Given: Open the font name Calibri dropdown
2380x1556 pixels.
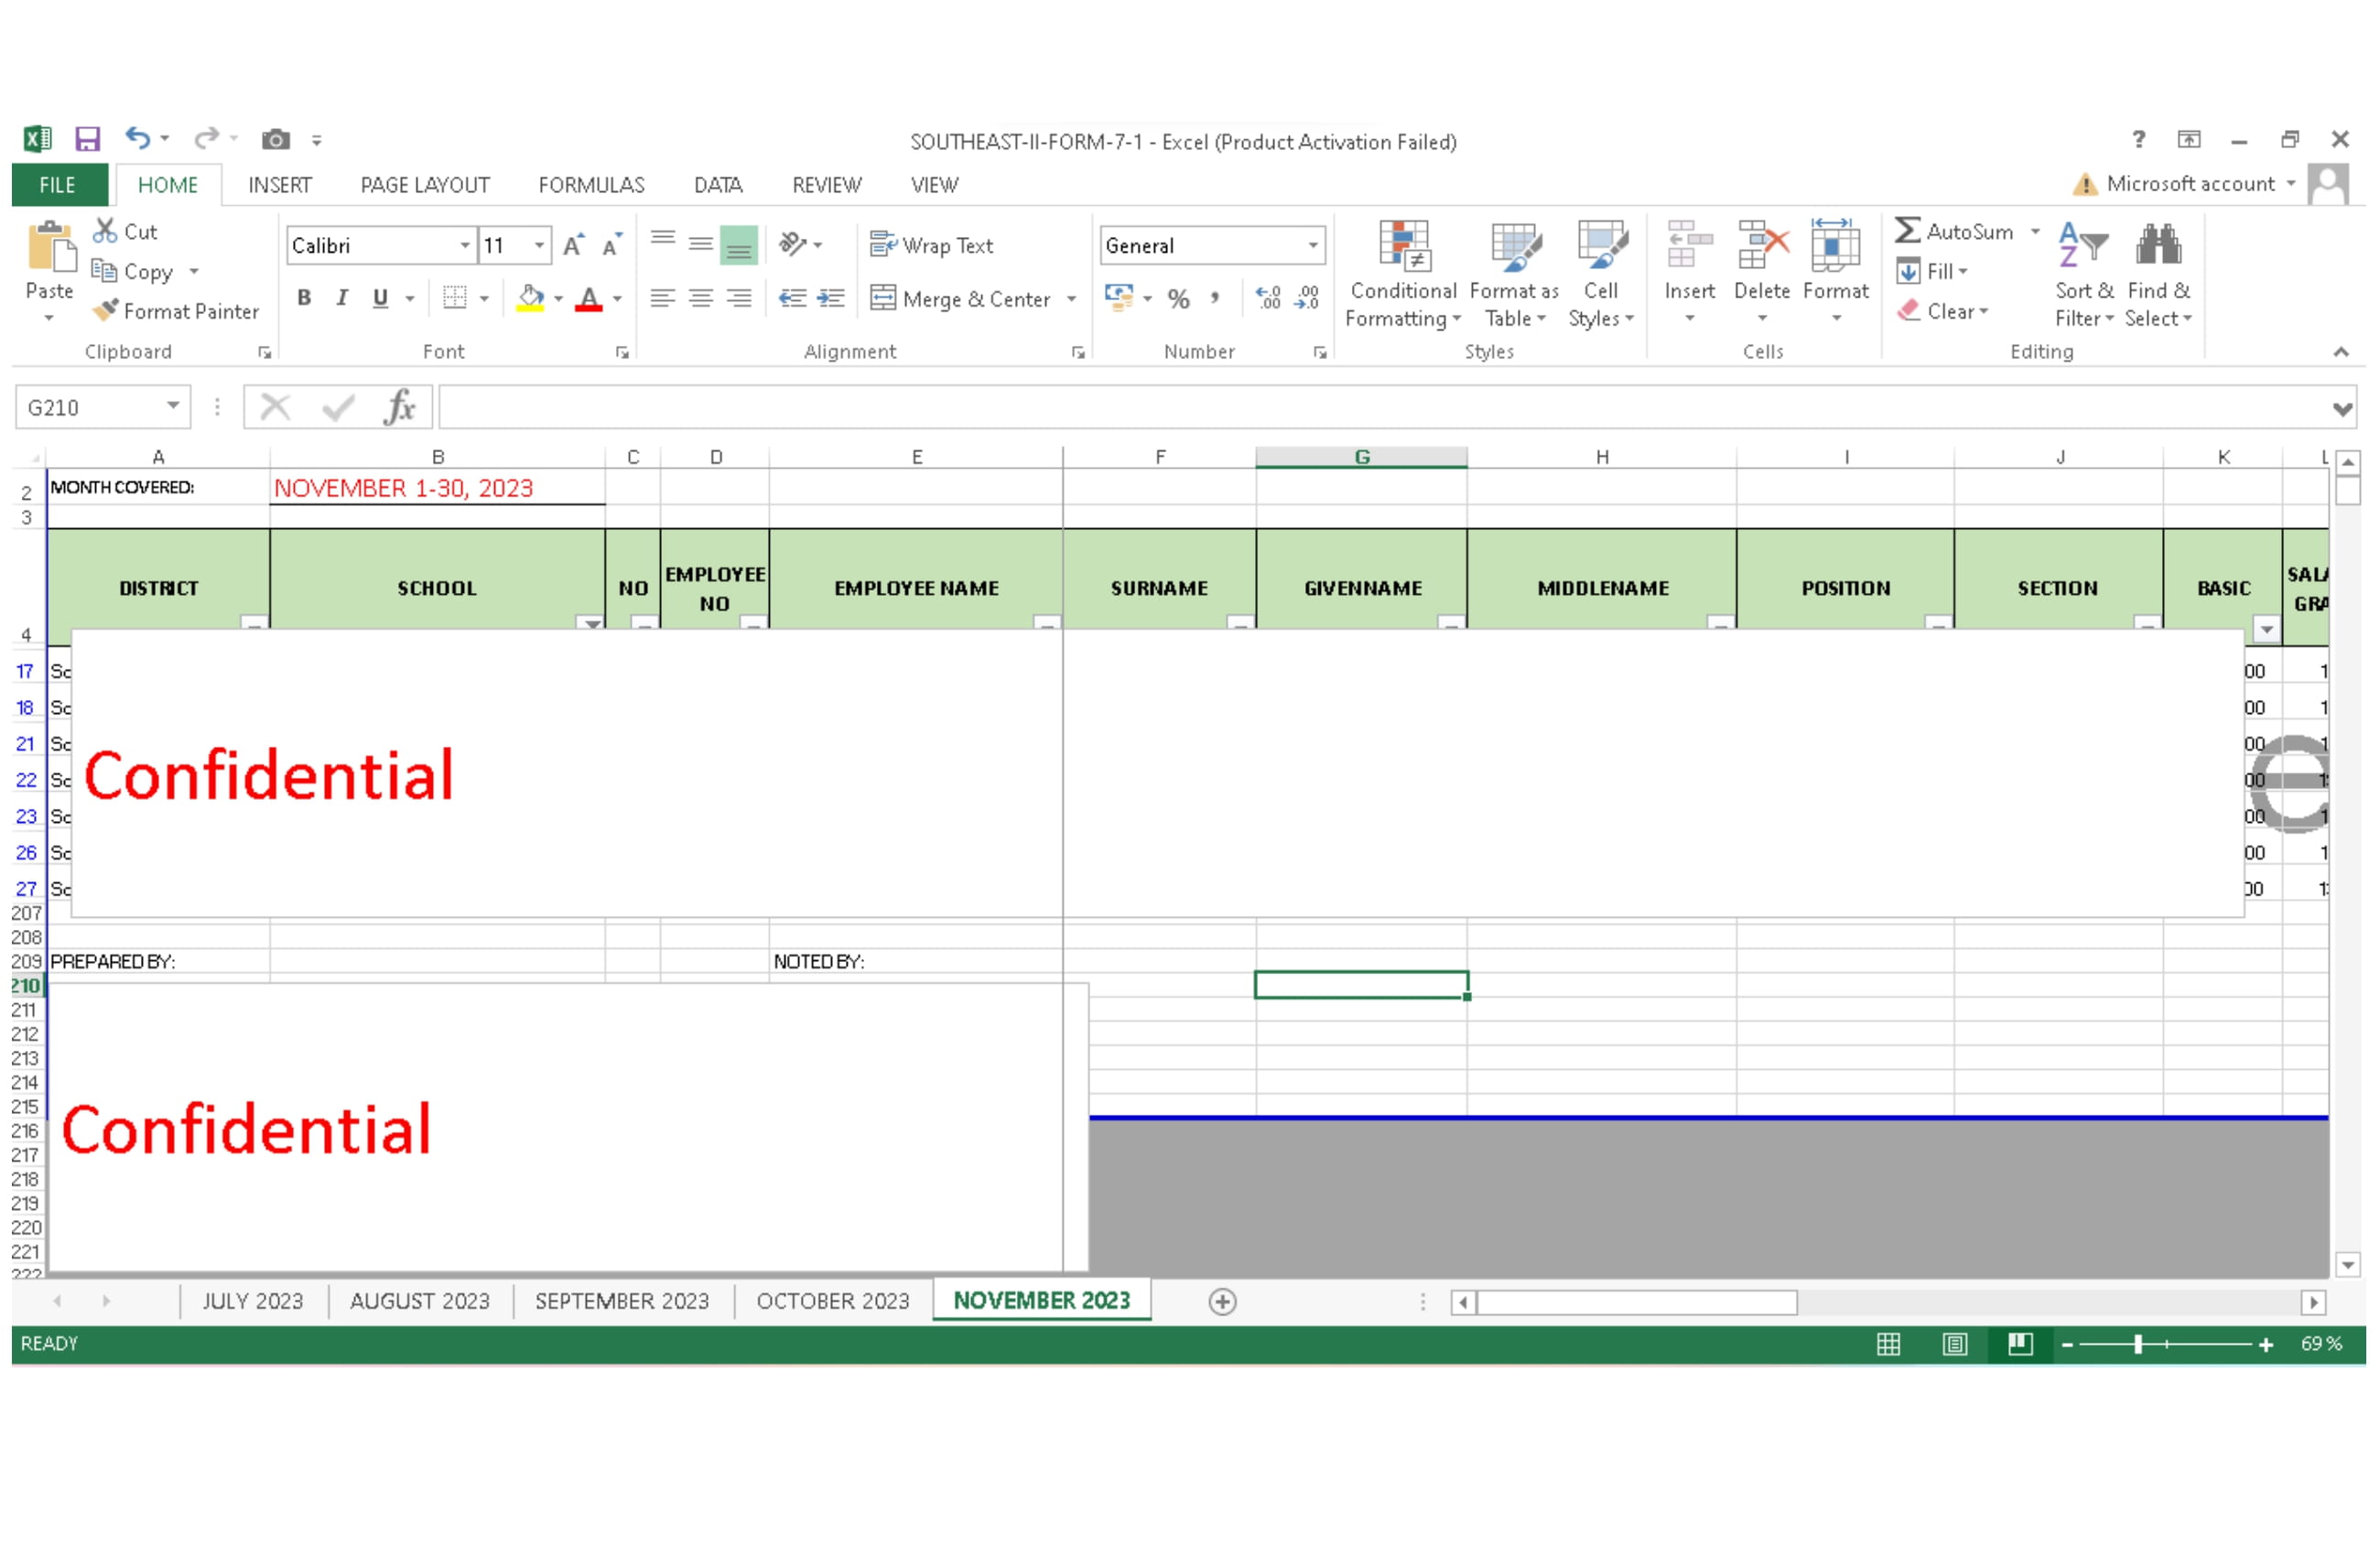Looking at the screenshot, I should click(x=465, y=246).
